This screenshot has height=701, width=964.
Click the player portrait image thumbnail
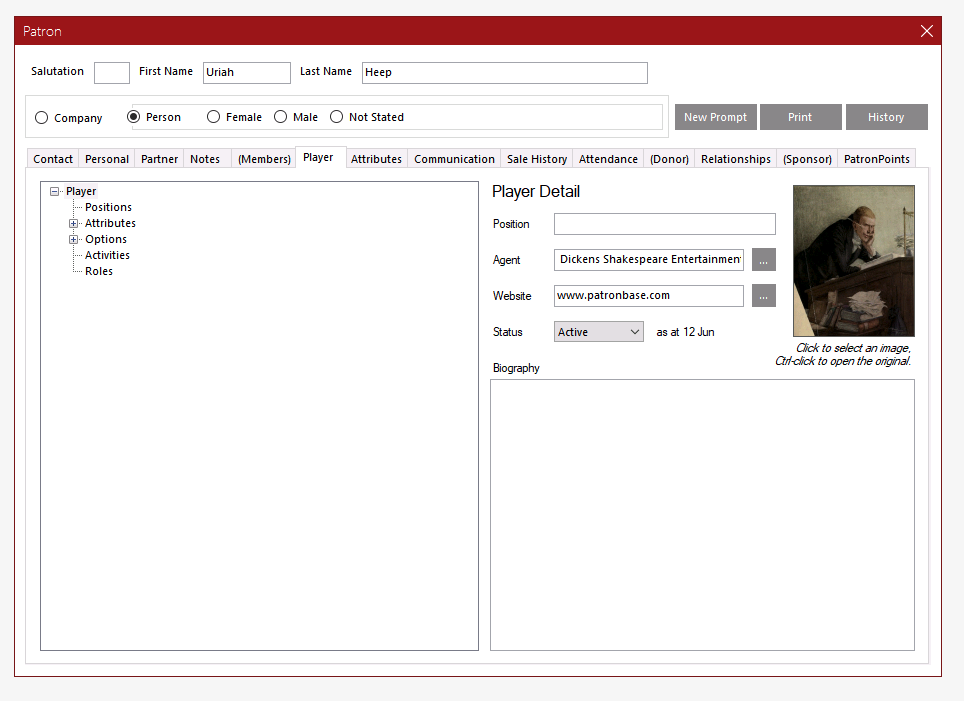pyautogui.click(x=853, y=261)
